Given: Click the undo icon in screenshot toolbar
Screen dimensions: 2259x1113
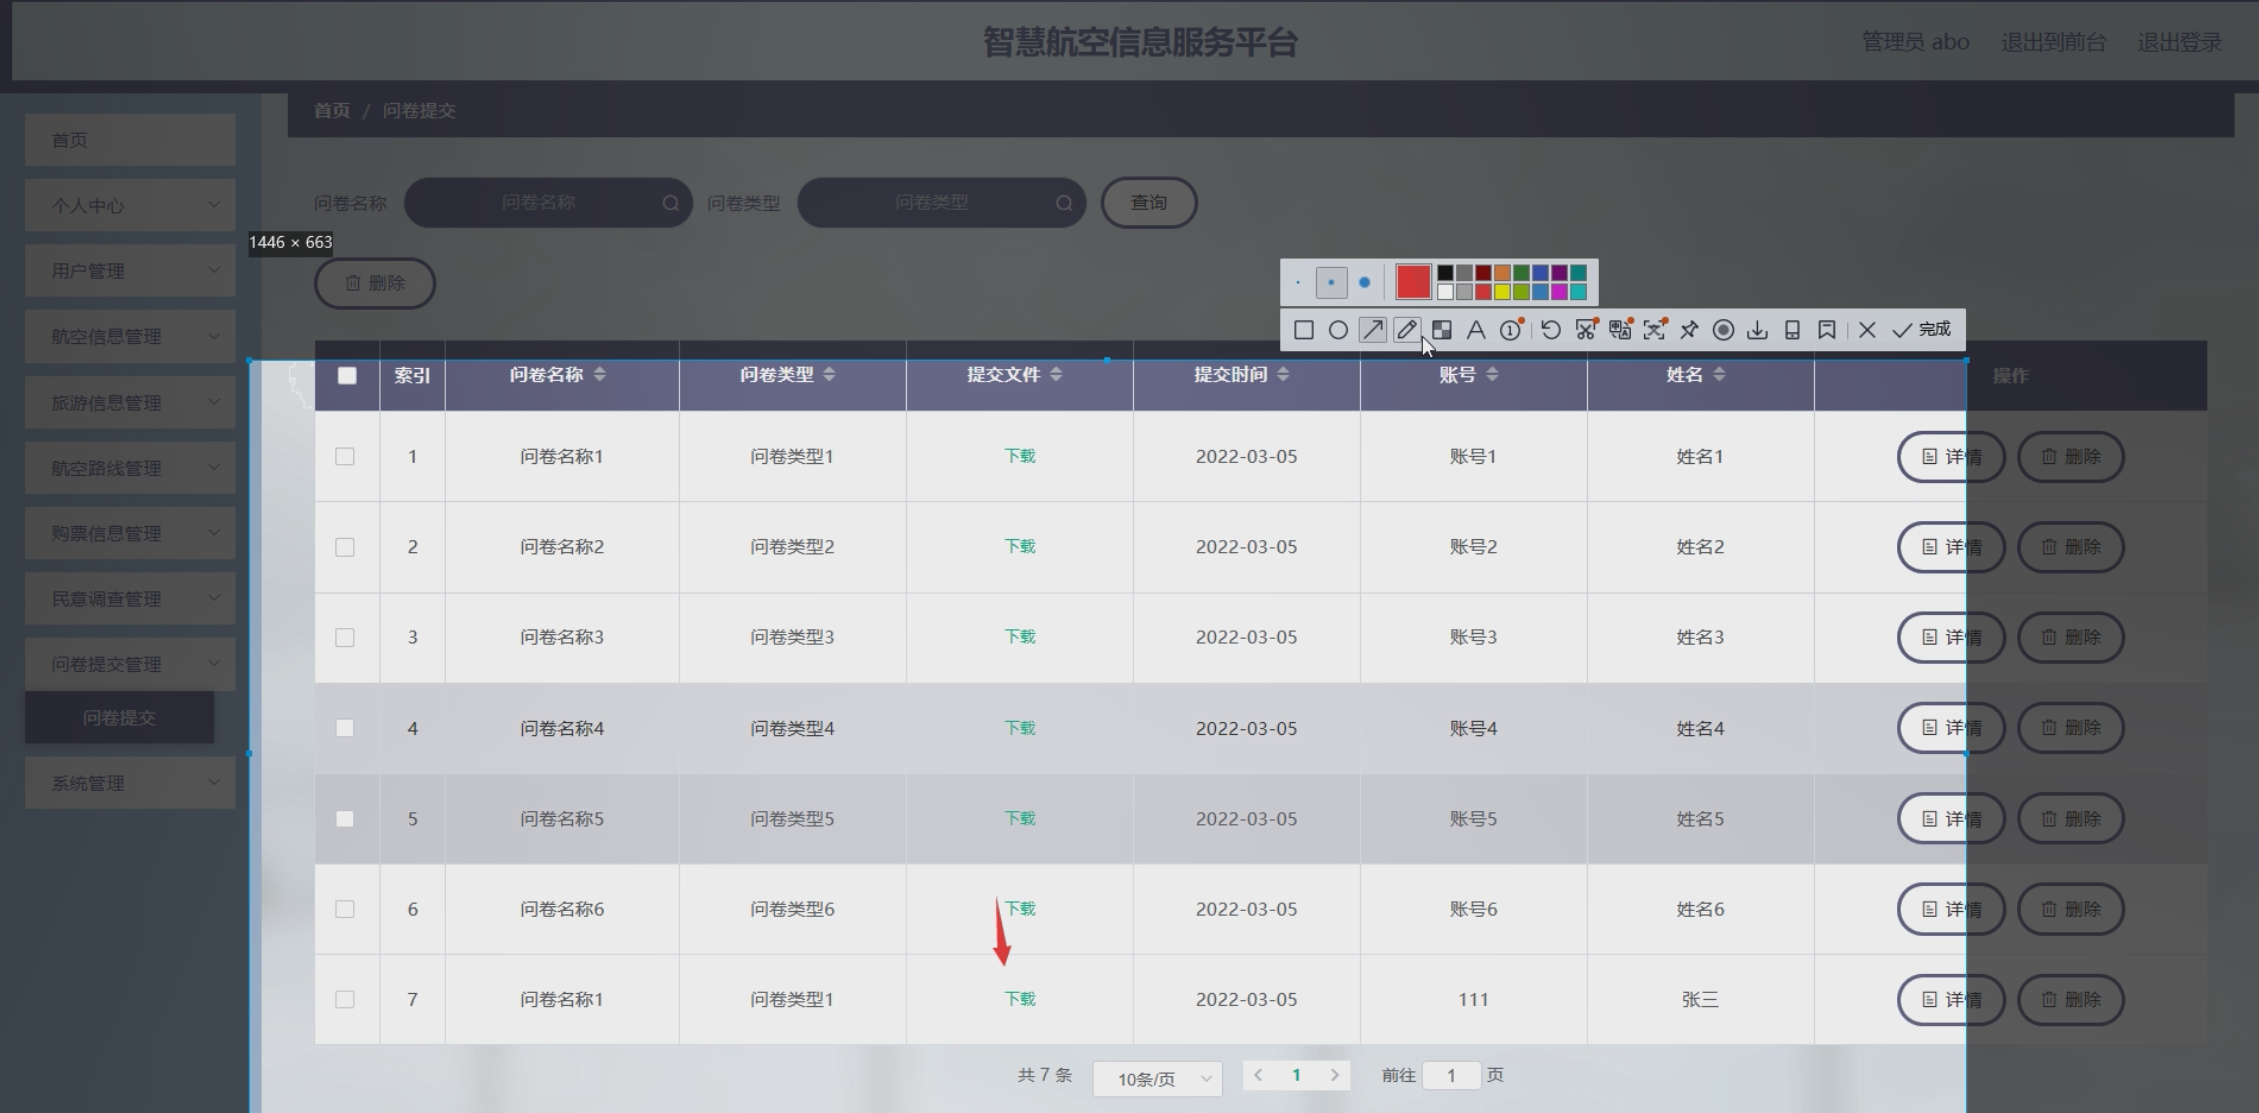Looking at the screenshot, I should point(1550,330).
